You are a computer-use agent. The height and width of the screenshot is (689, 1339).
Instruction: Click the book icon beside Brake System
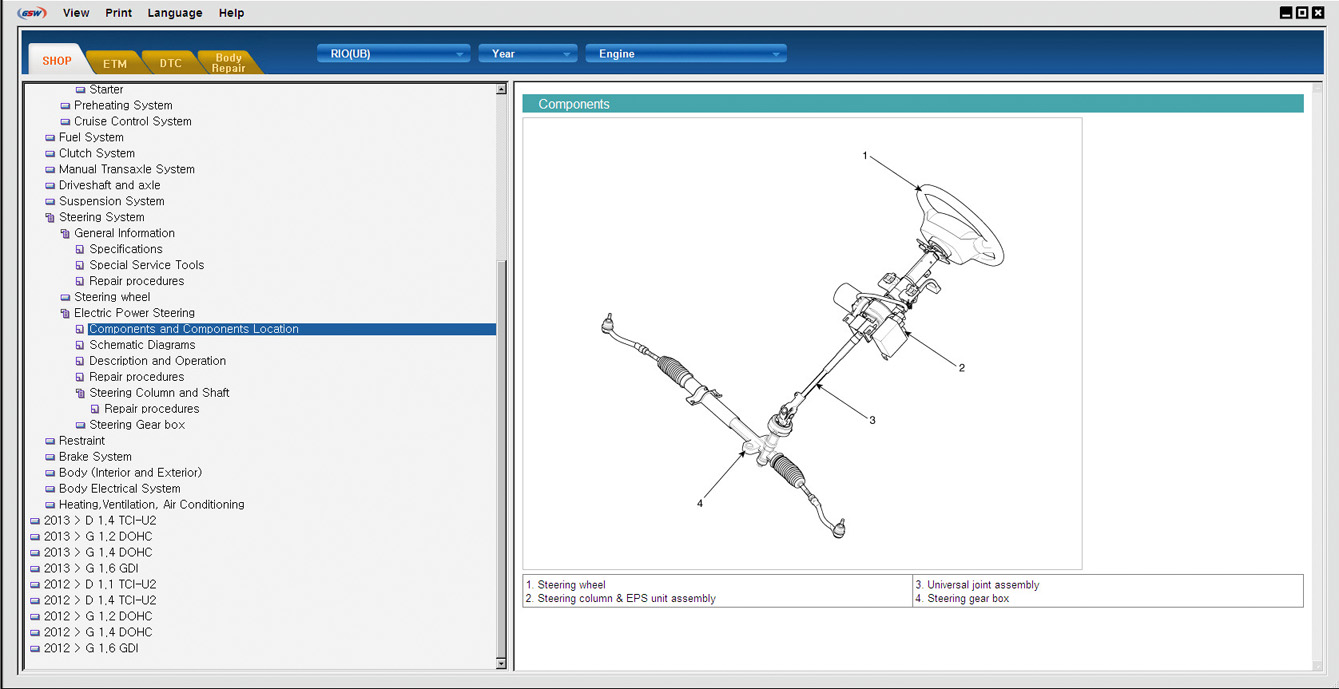pos(50,457)
